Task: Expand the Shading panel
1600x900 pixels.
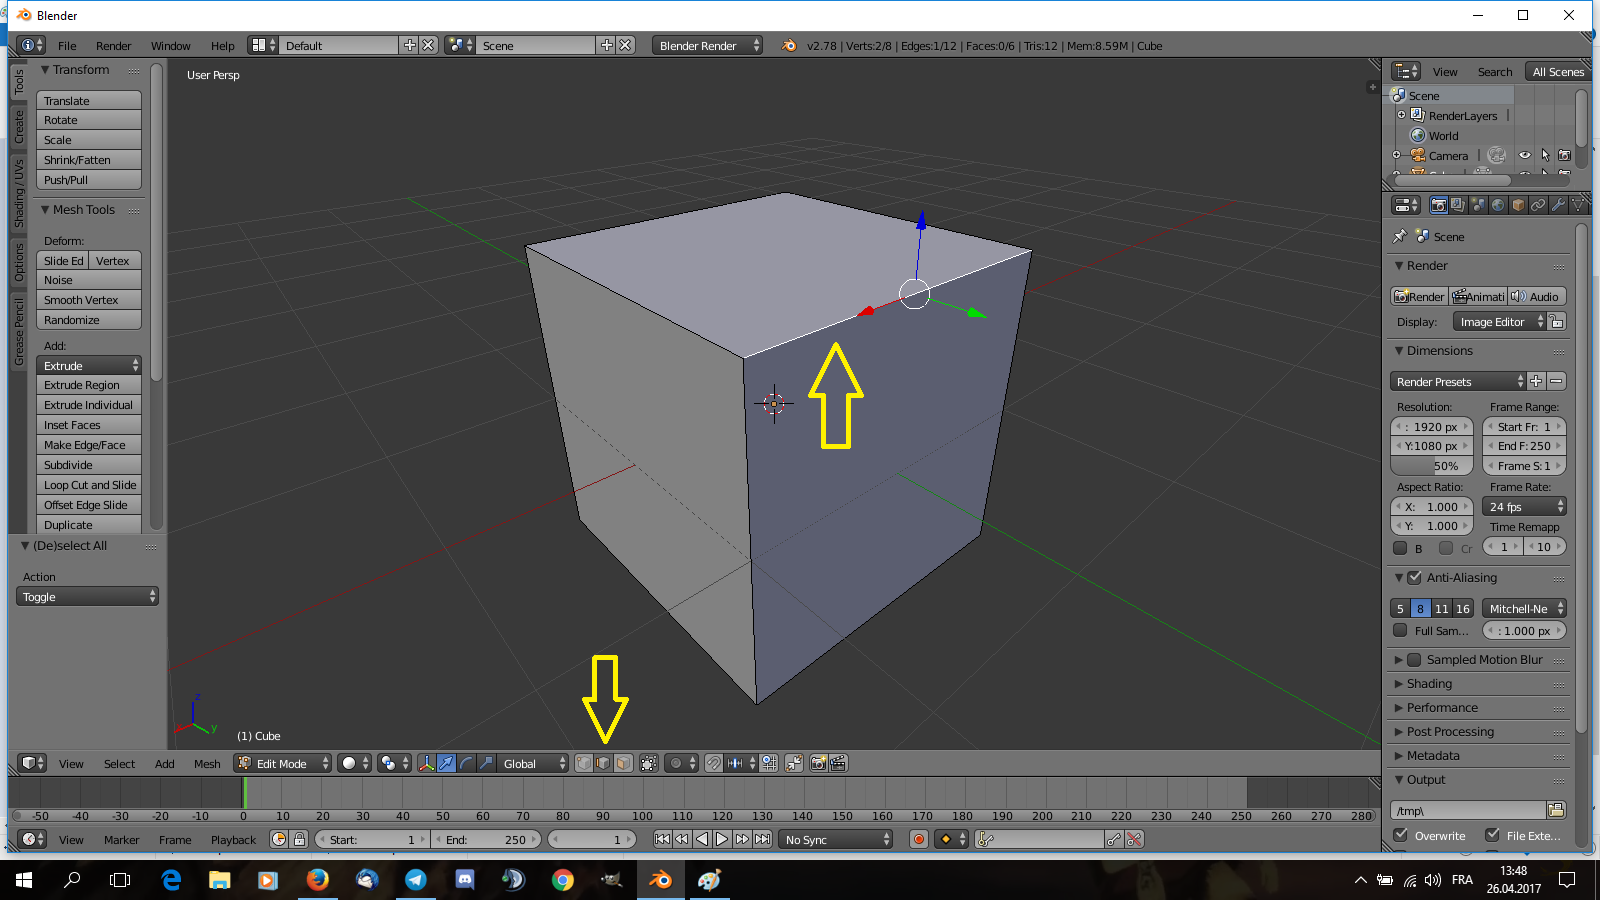Action: coord(1429,684)
